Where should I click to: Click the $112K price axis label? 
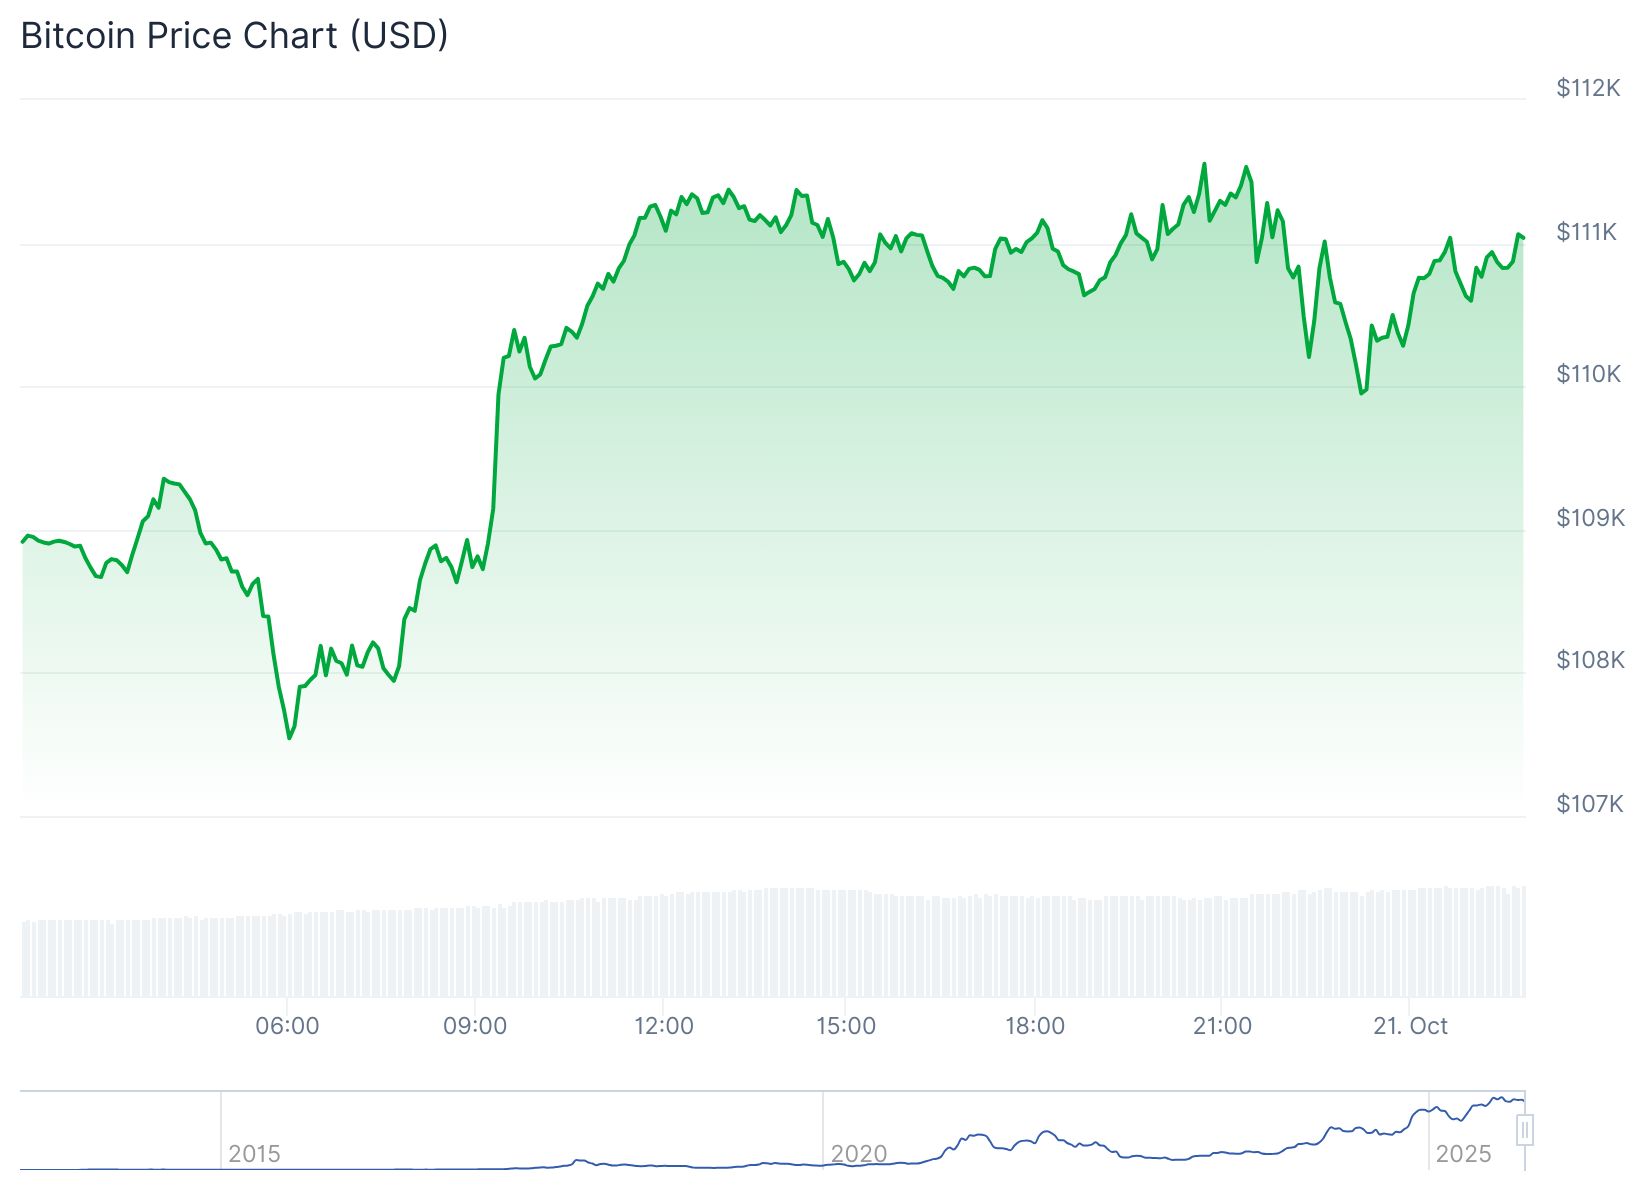pyautogui.click(x=1588, y=88)
